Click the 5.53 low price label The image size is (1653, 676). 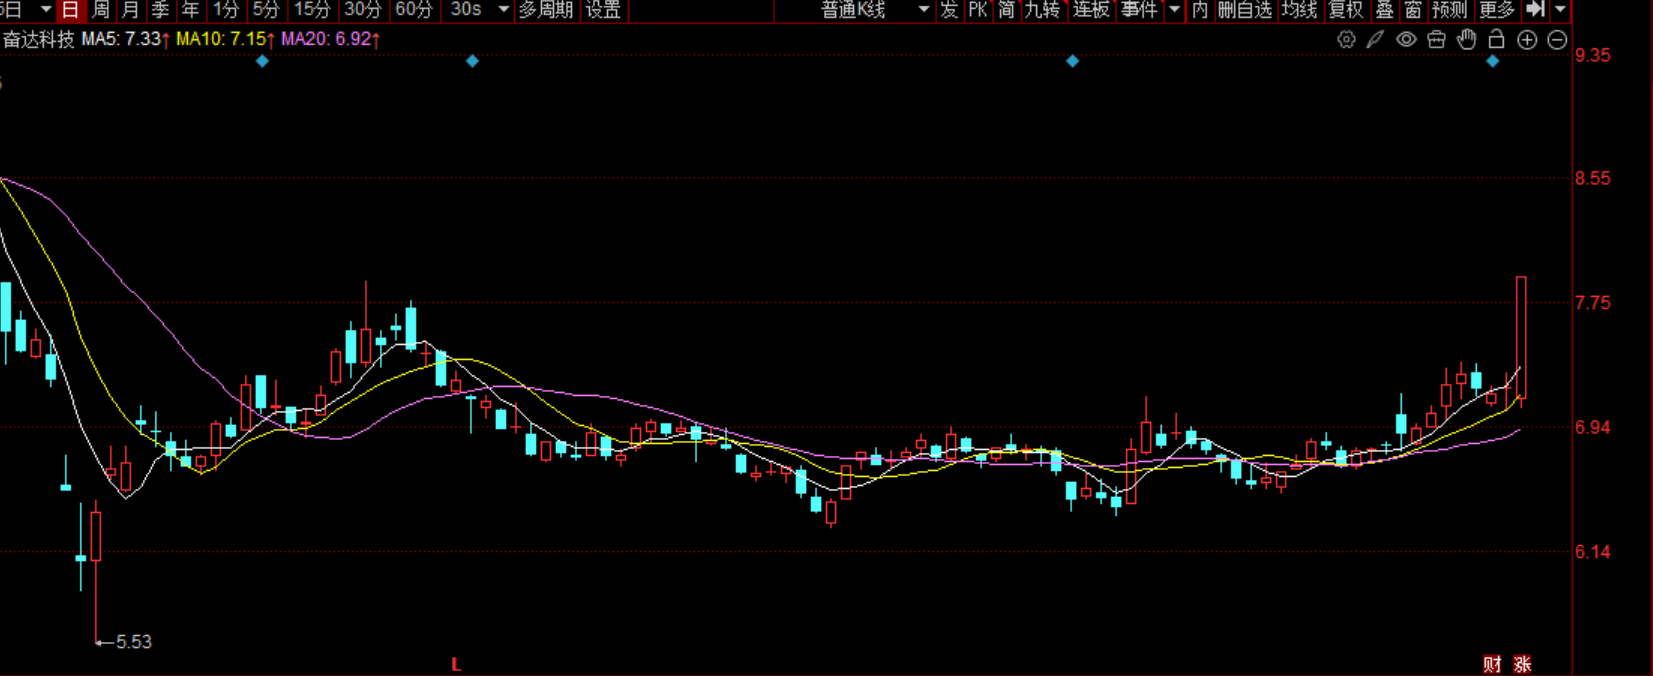(133, 642)
